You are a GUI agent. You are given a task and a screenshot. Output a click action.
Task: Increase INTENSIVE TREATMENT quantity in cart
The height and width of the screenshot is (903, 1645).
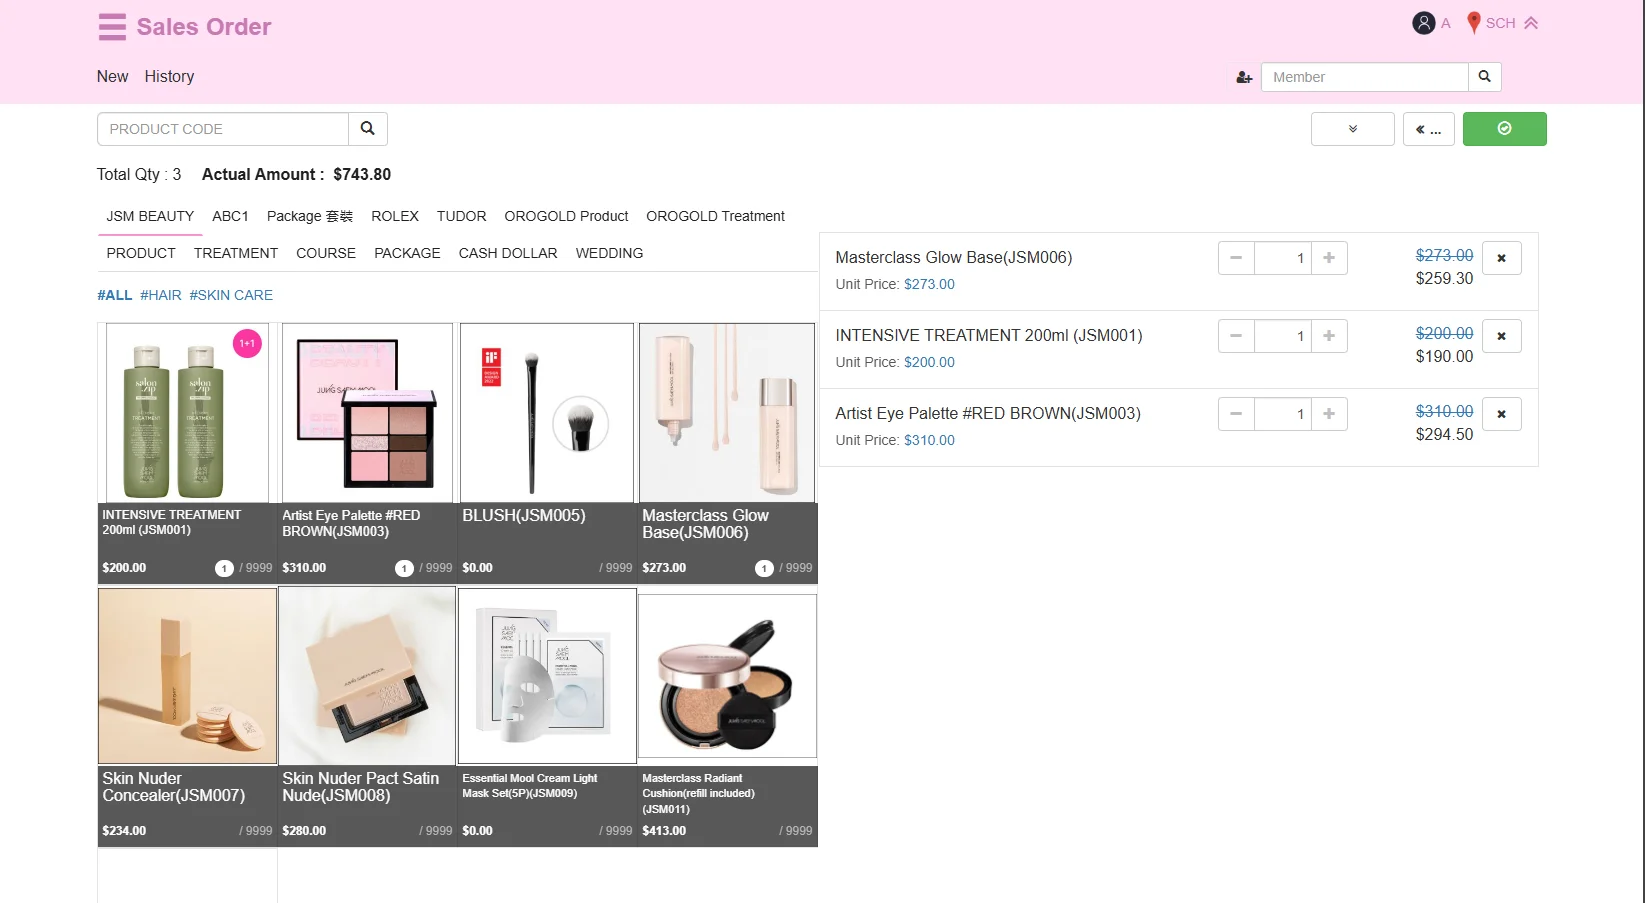pos(1329,336)
